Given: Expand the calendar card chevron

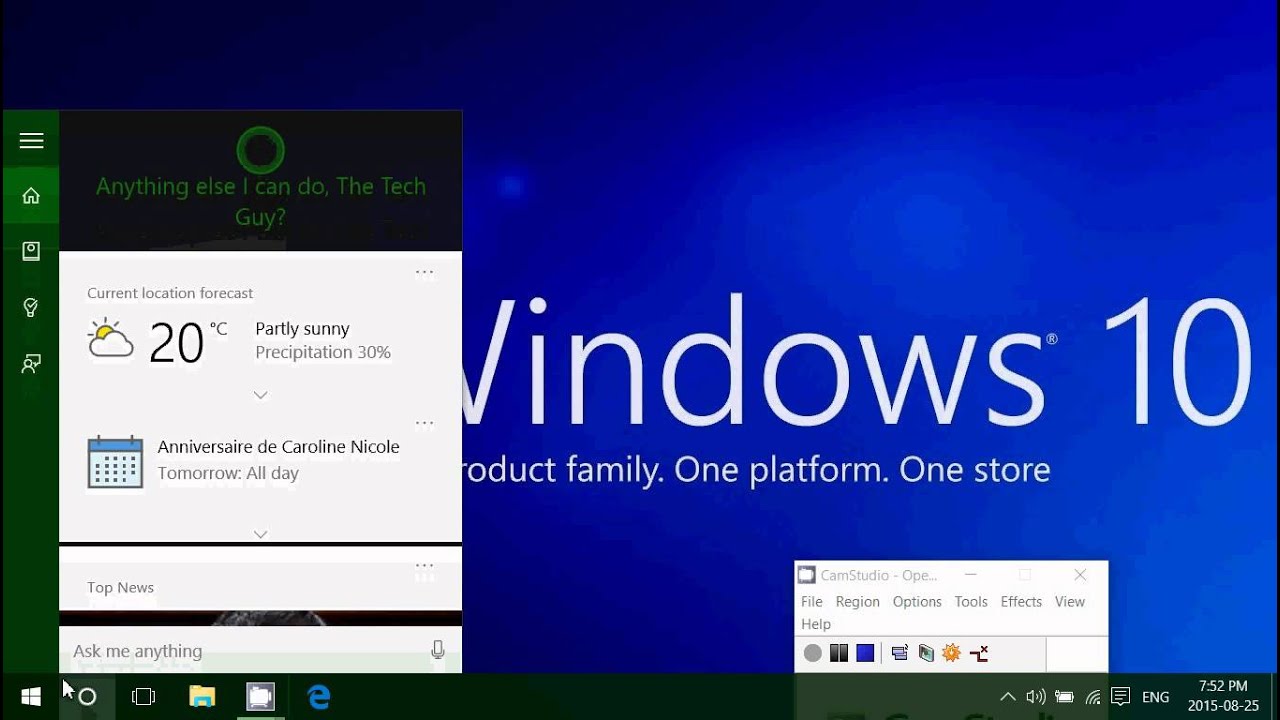Looking at the screenshot, I should 260,534.
